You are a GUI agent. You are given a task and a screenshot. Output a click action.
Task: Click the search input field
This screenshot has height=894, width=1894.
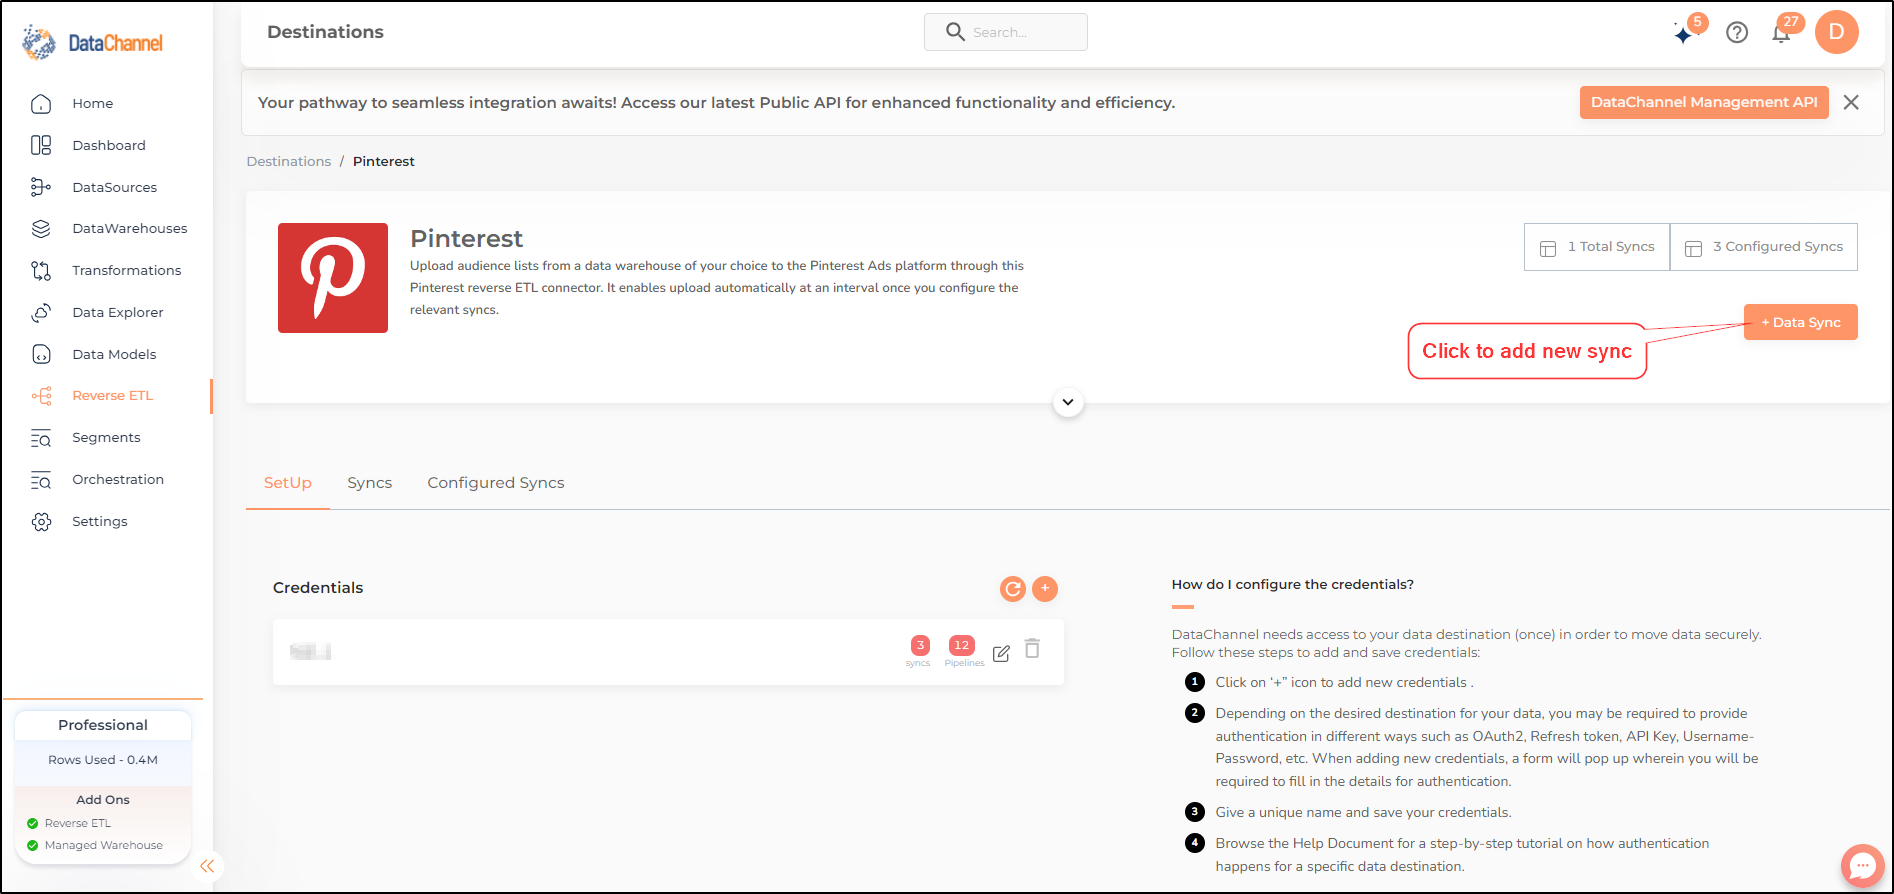click(1006, 32)
